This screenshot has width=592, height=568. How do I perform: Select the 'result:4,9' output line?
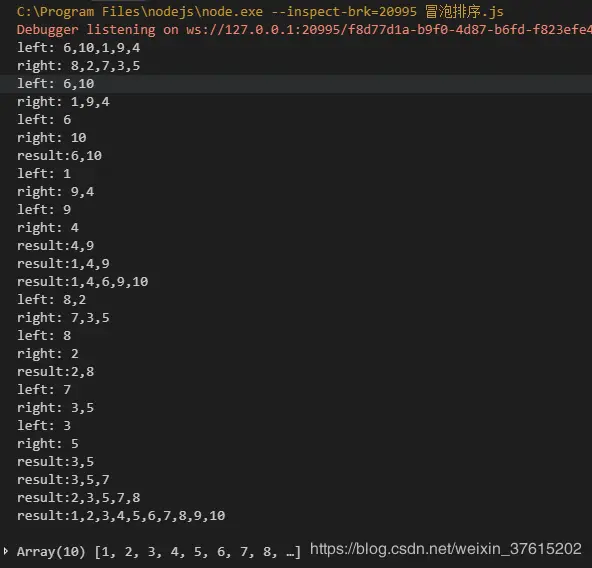56,245
